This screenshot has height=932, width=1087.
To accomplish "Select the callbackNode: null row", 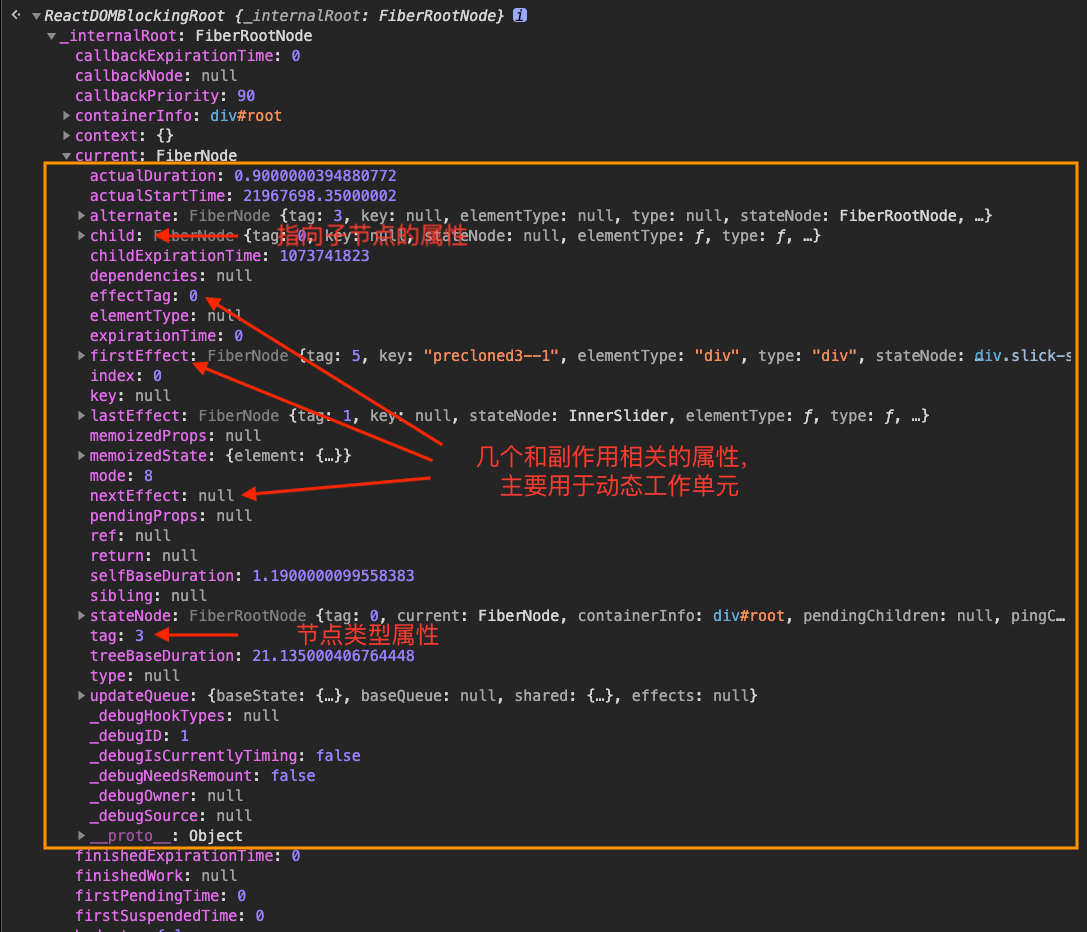I will tap(156, 76).
